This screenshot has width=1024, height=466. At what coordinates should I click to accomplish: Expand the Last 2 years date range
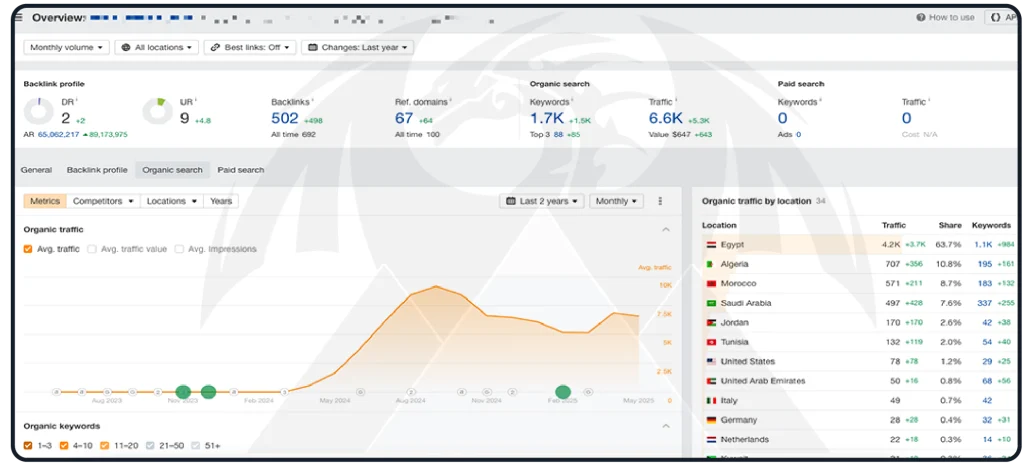542,201
